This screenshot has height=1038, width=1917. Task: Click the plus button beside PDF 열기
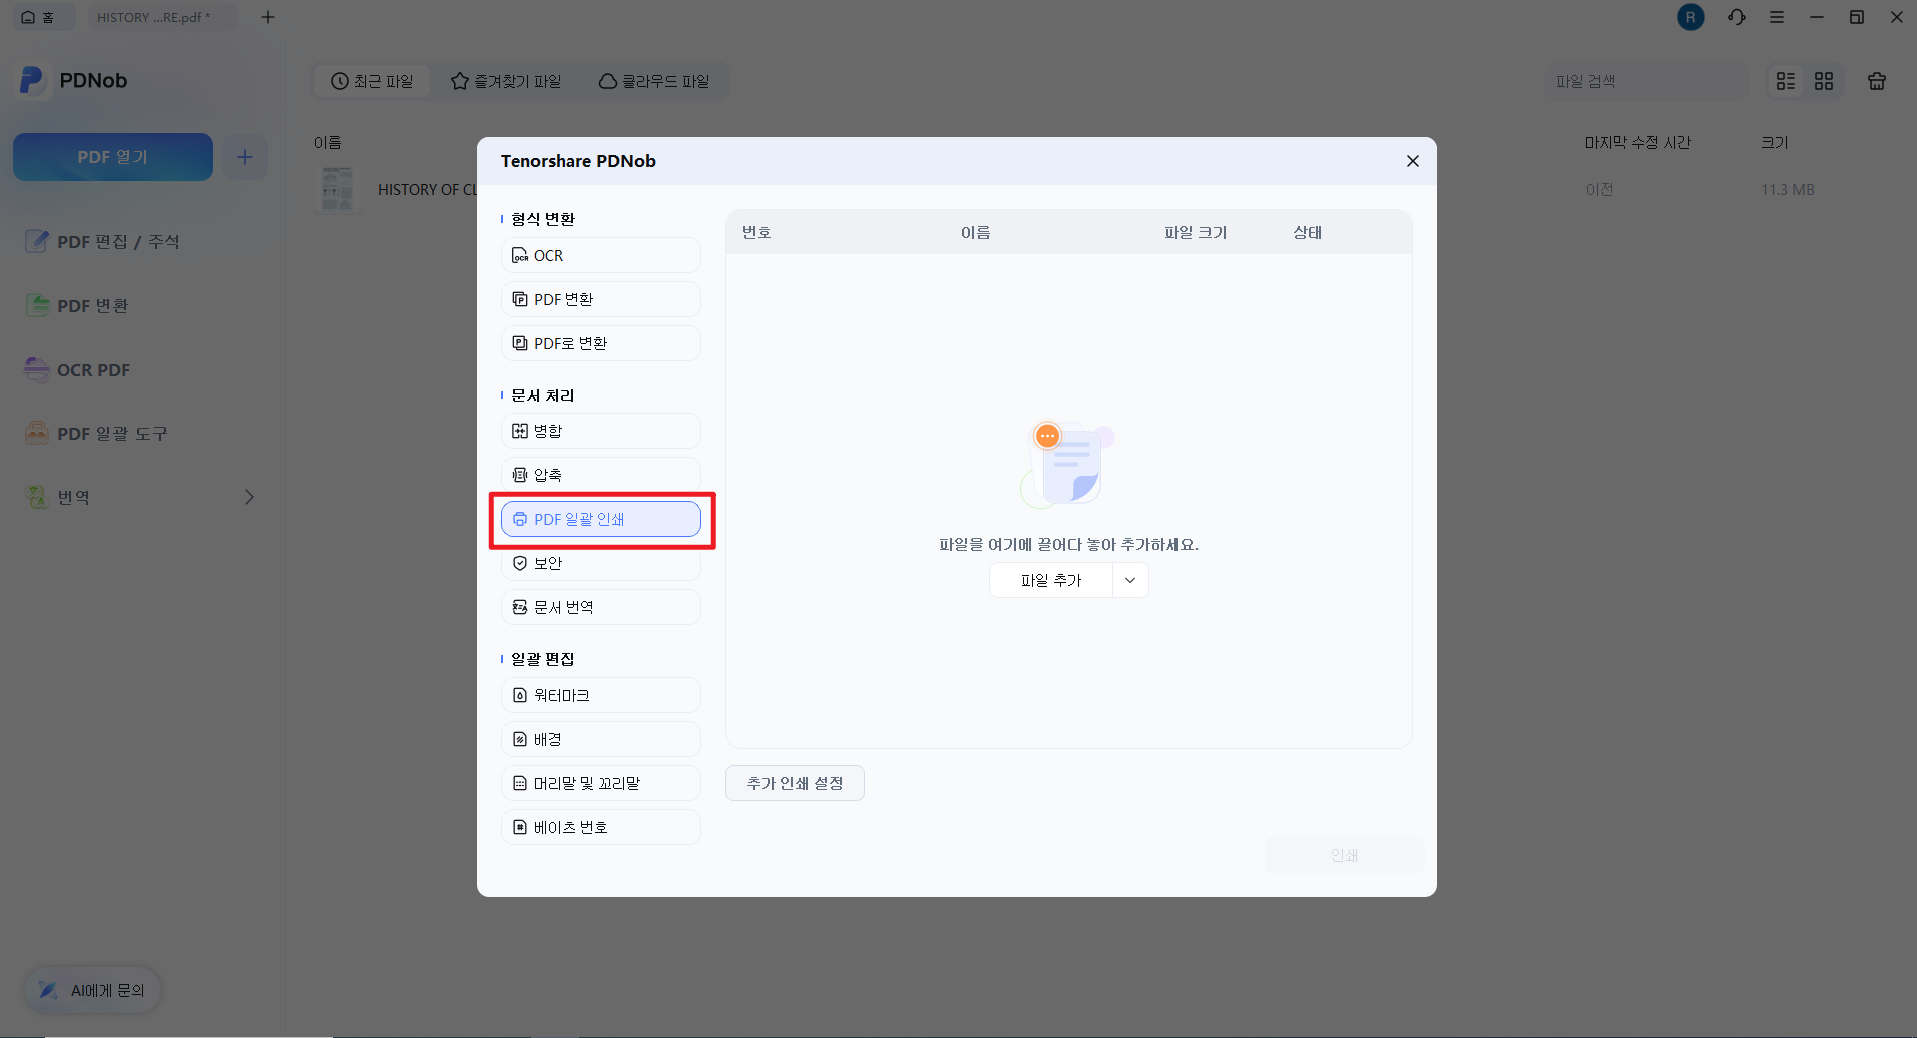pos(245,157)
